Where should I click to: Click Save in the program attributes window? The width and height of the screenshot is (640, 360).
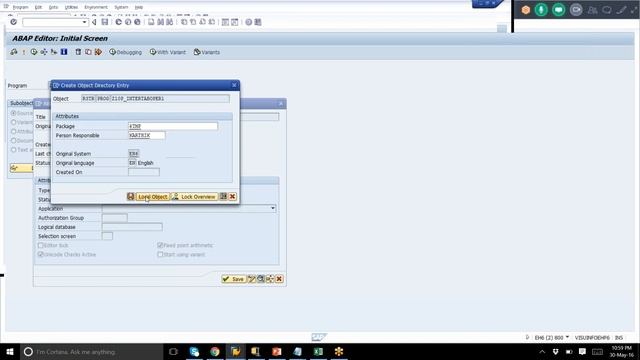pyautogui.click(x=233, y=279)
